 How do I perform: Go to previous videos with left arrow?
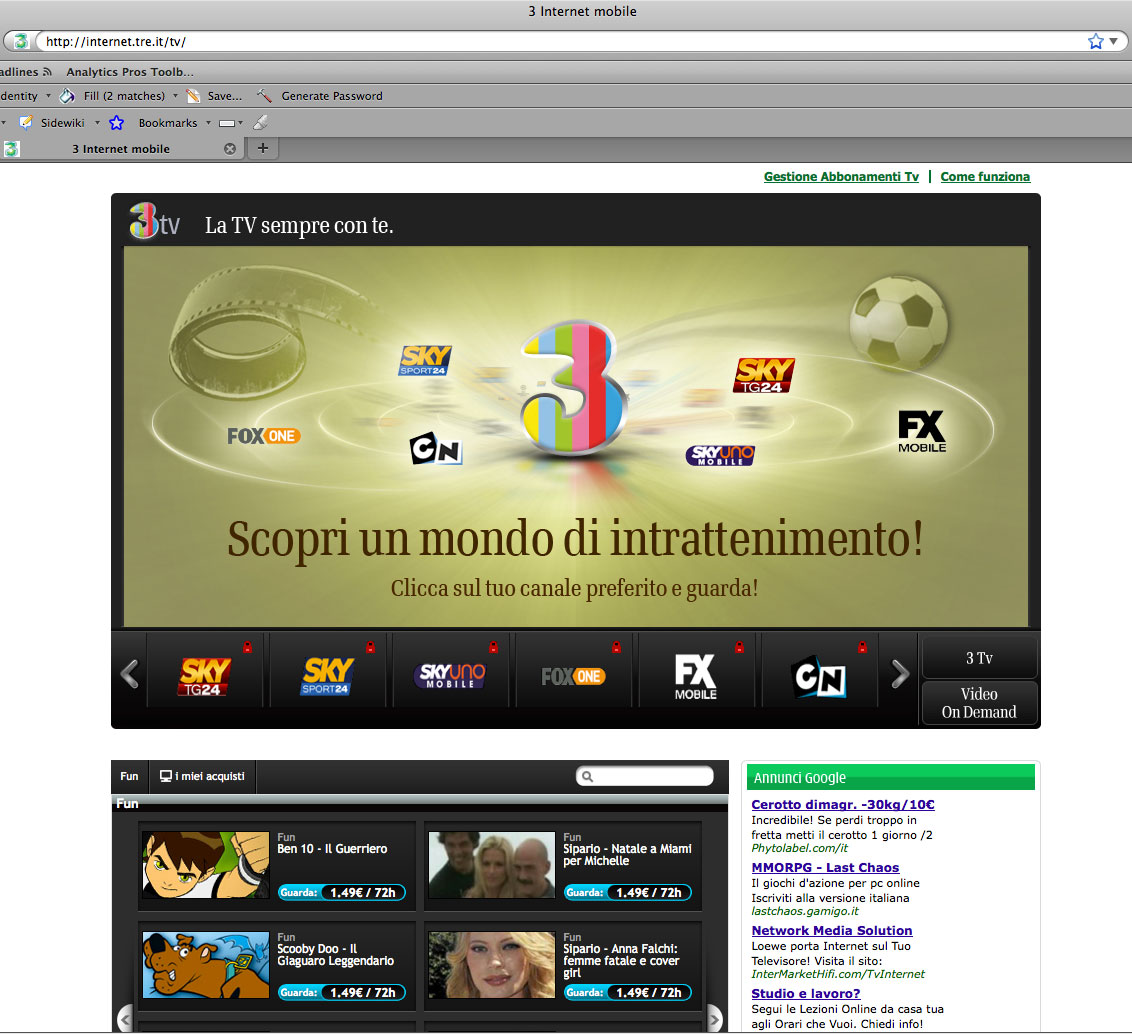coord(125,1019)
